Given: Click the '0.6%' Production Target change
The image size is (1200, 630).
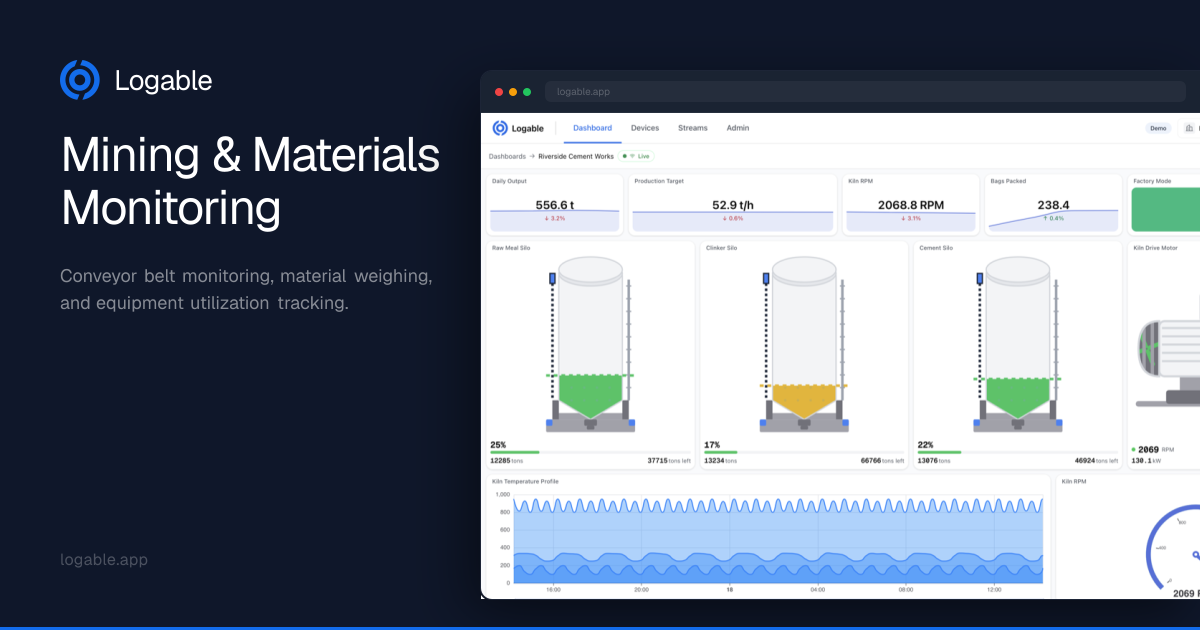Looking at the screenshot, I should 733,218.
